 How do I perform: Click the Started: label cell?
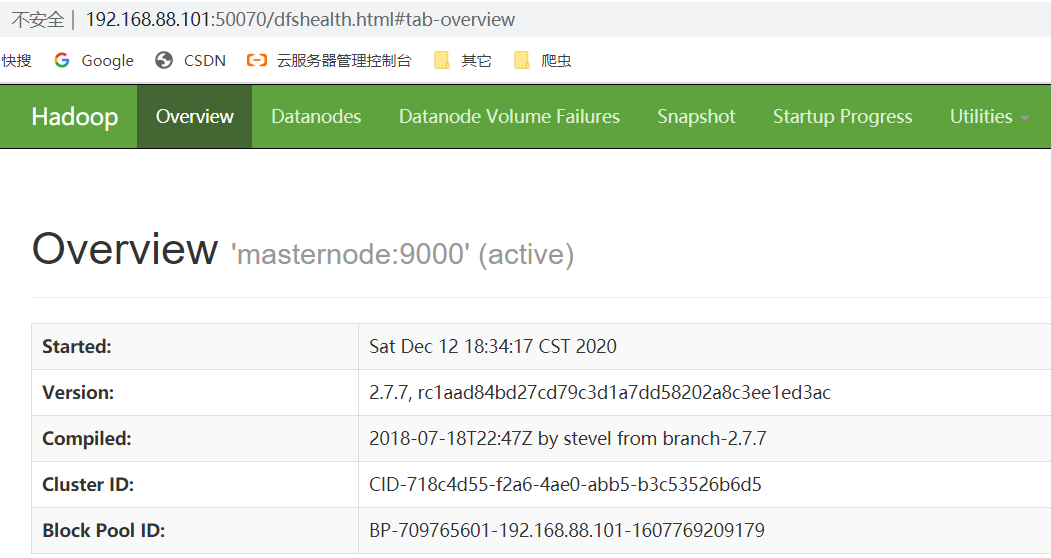(x=195, y=347)
